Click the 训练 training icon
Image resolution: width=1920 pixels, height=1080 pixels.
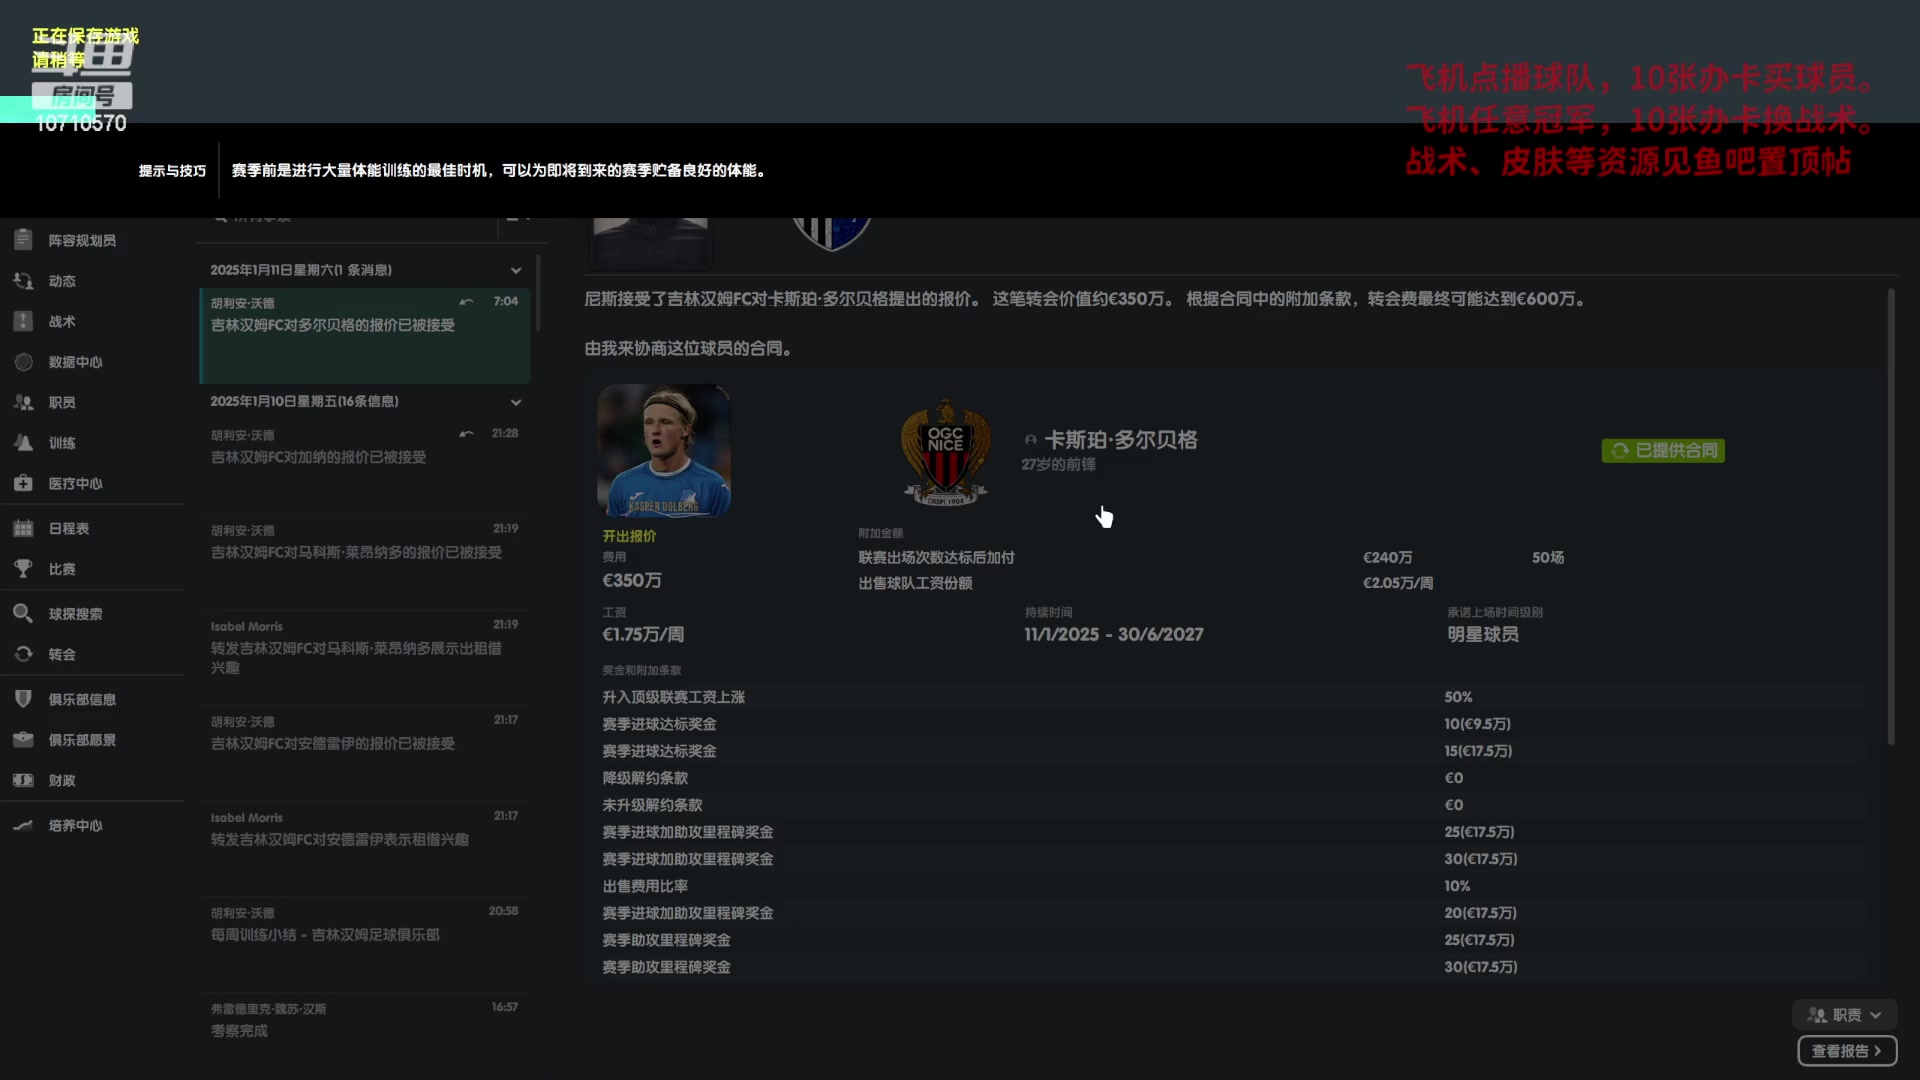[23, 442]
